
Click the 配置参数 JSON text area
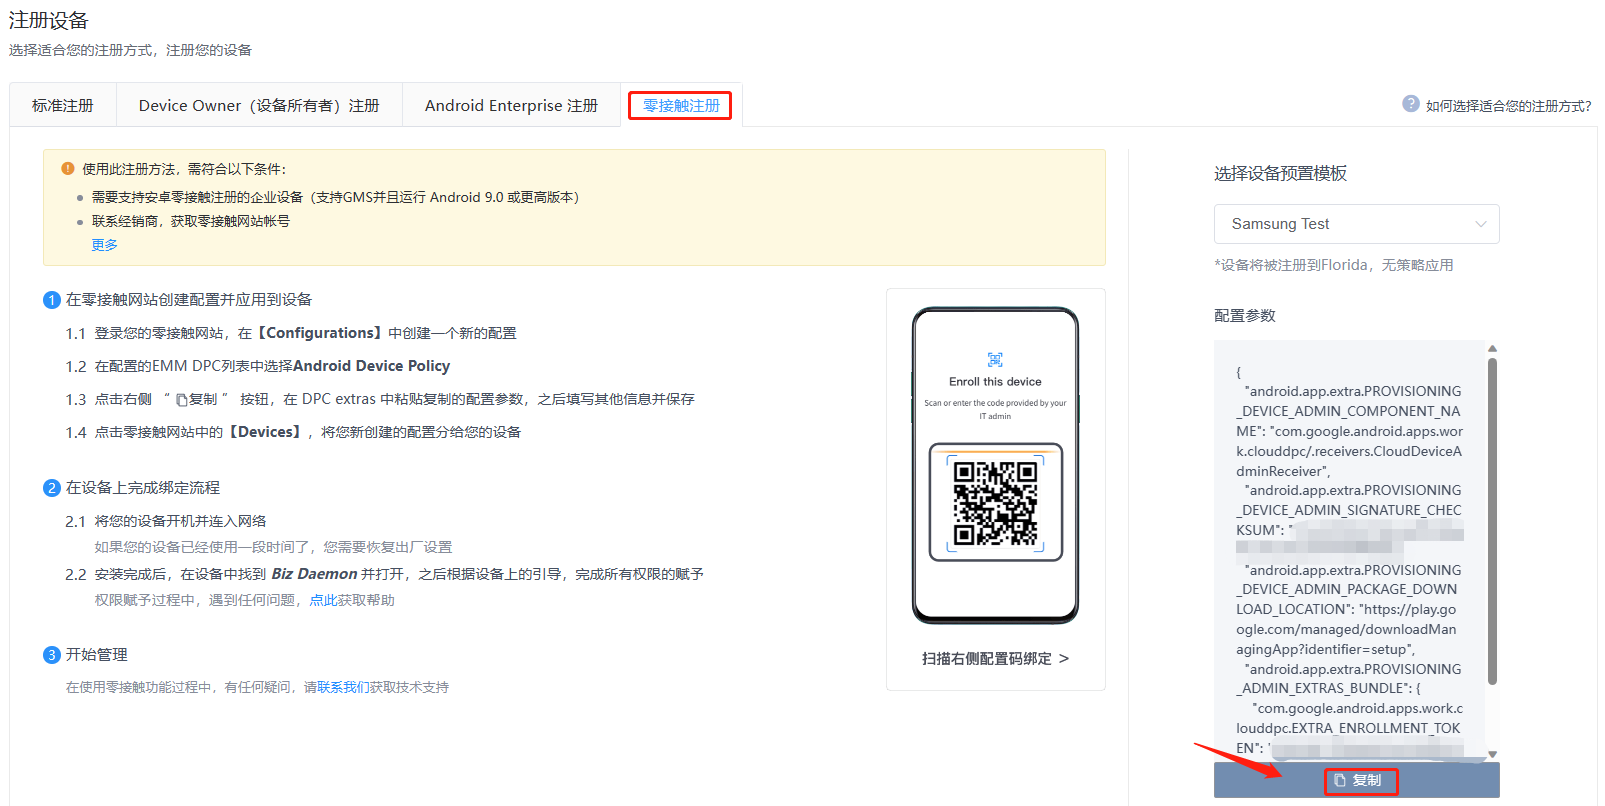point(1349,550)
